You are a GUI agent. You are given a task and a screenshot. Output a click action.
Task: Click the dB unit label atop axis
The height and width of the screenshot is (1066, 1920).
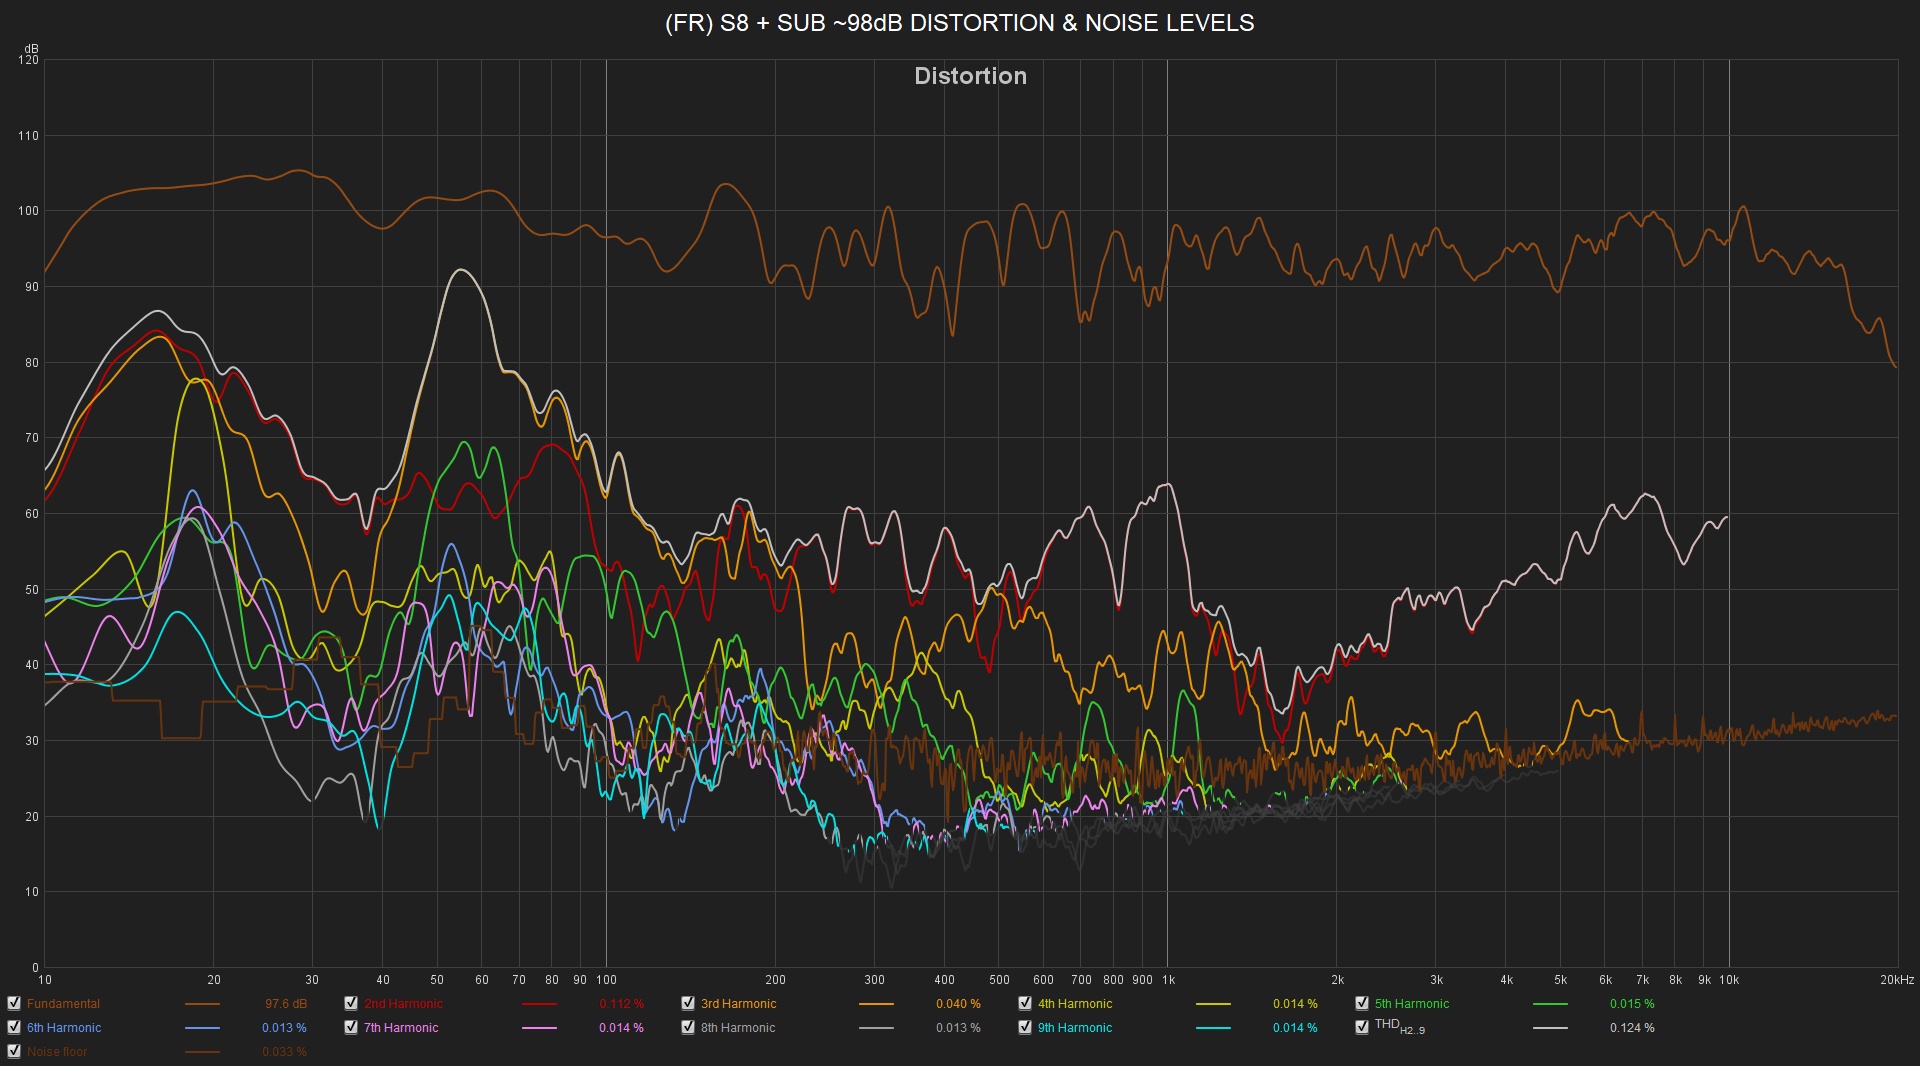click(32, 49)
